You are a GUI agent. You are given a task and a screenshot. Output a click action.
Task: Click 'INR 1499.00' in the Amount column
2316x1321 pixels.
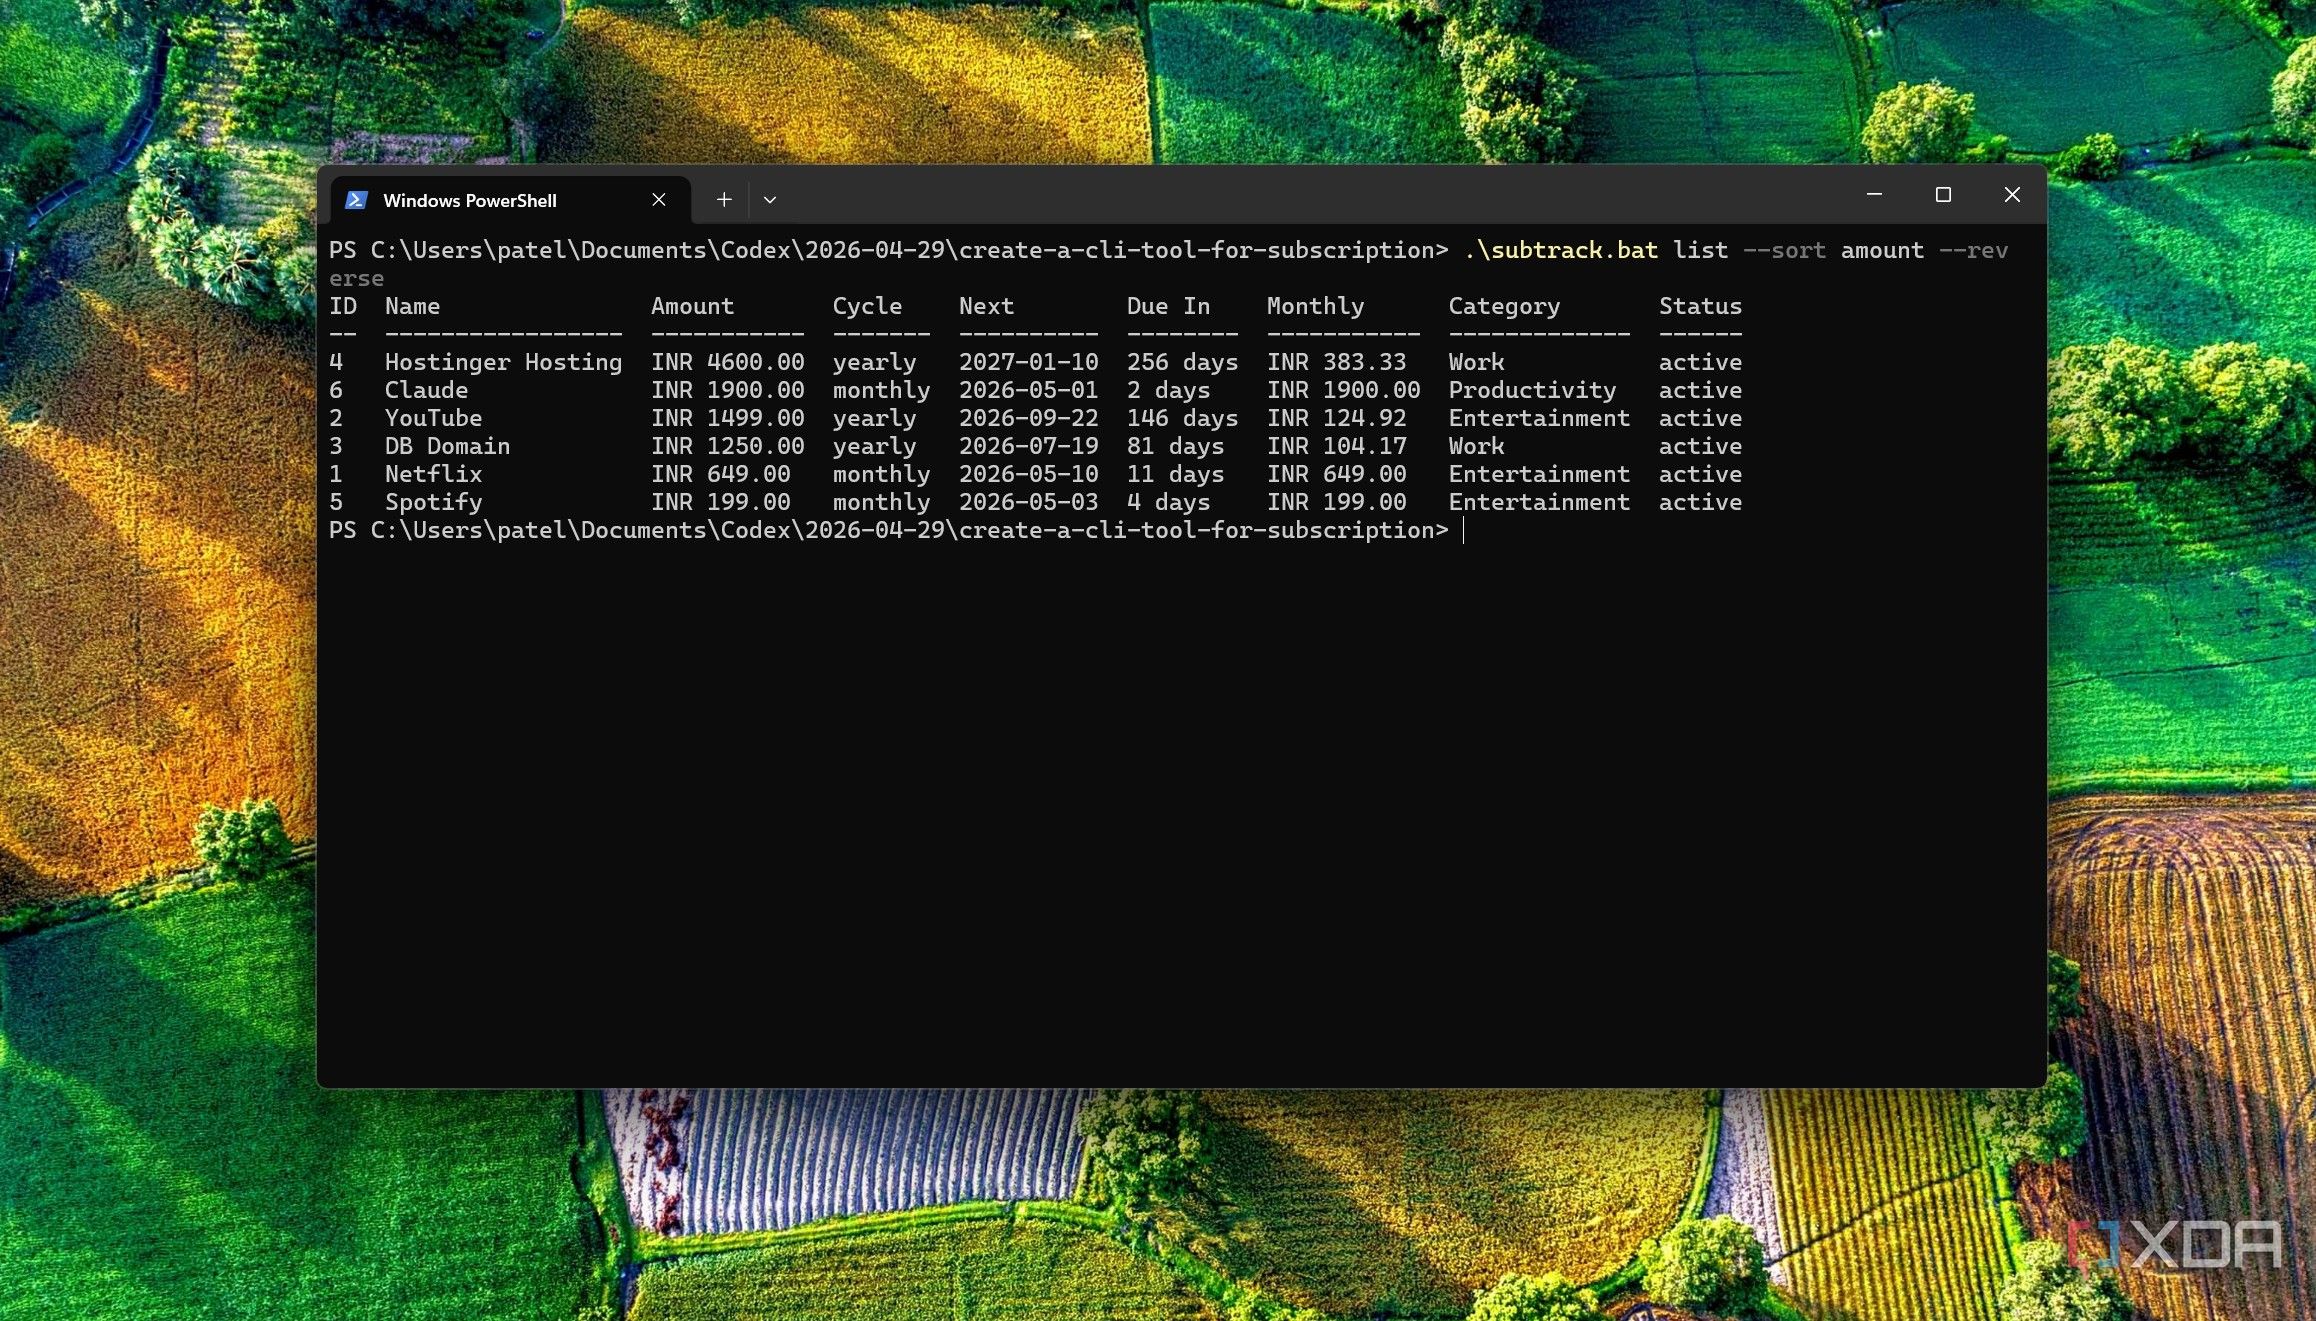coord(727,418)
